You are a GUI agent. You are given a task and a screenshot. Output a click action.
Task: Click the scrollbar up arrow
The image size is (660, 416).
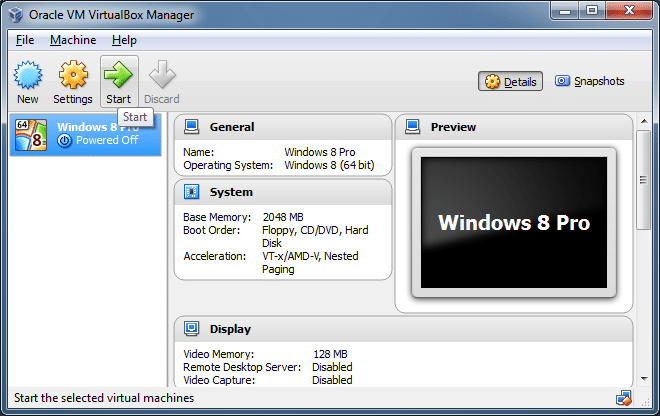pos(644,122)
